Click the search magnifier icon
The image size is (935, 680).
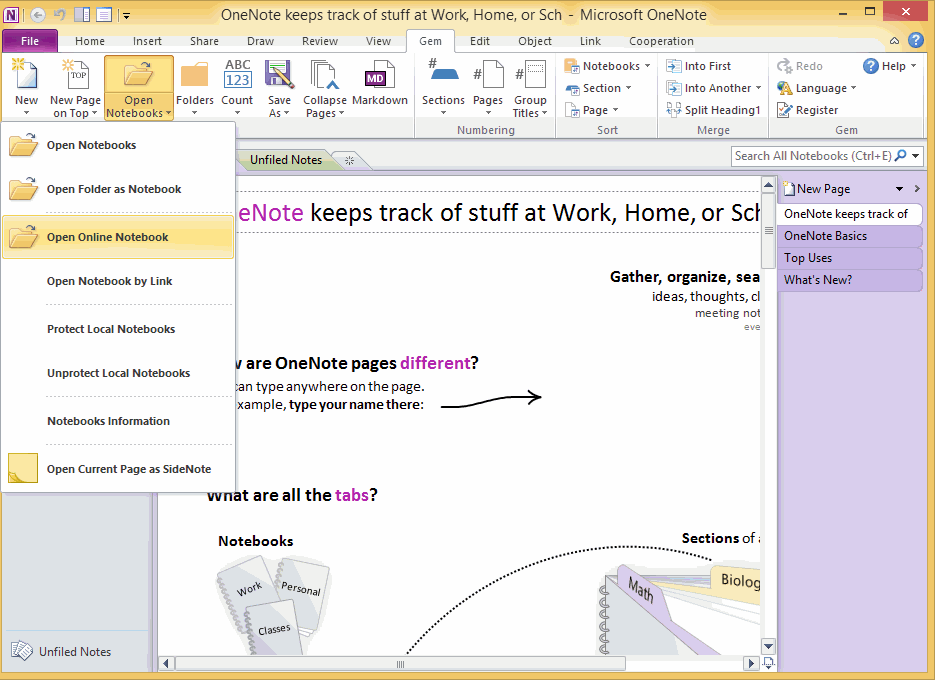(x=900, y=156)
